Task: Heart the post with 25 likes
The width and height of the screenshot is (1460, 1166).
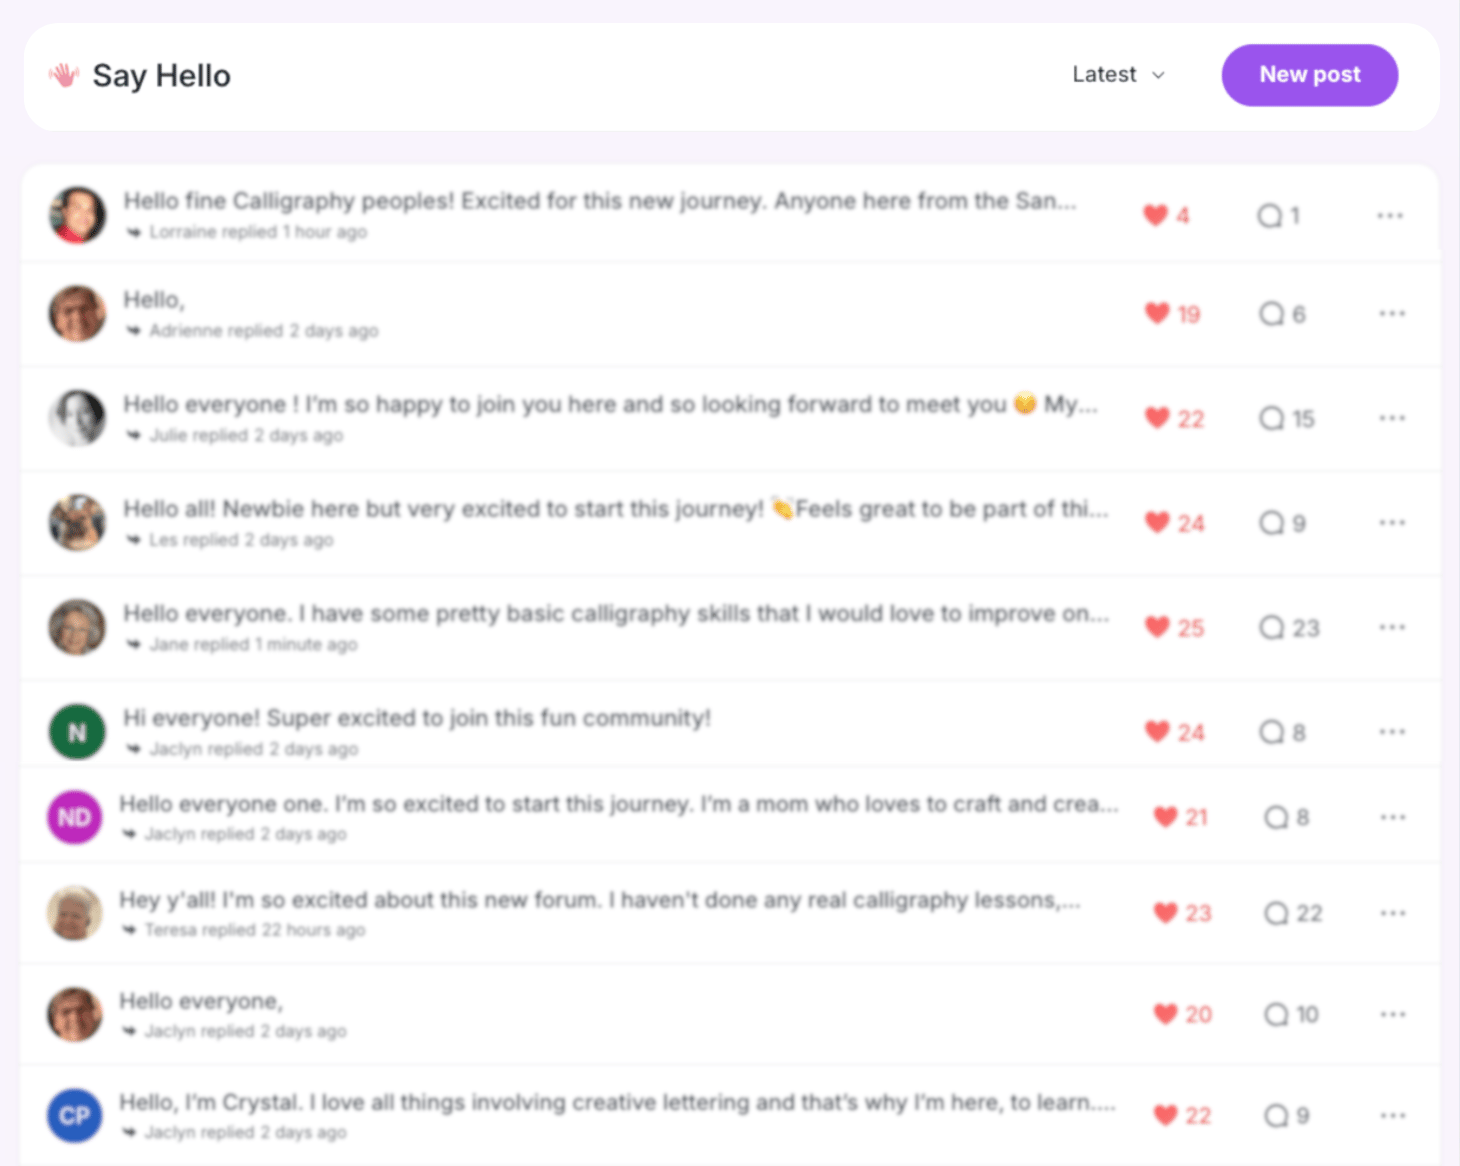Action: 1157,627
